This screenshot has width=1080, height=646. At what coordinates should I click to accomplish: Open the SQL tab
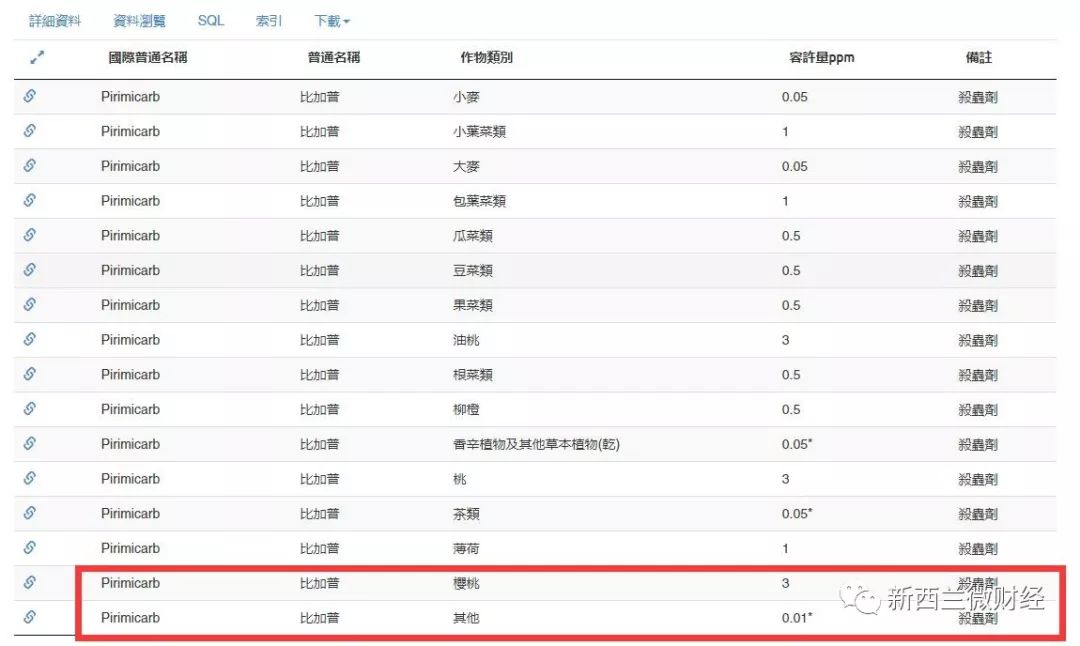click(211, 21)
